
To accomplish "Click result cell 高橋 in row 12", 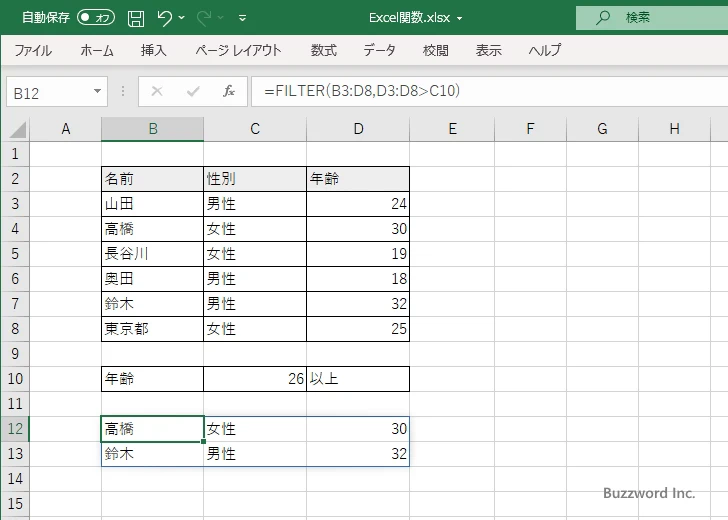I will point(152,429).
